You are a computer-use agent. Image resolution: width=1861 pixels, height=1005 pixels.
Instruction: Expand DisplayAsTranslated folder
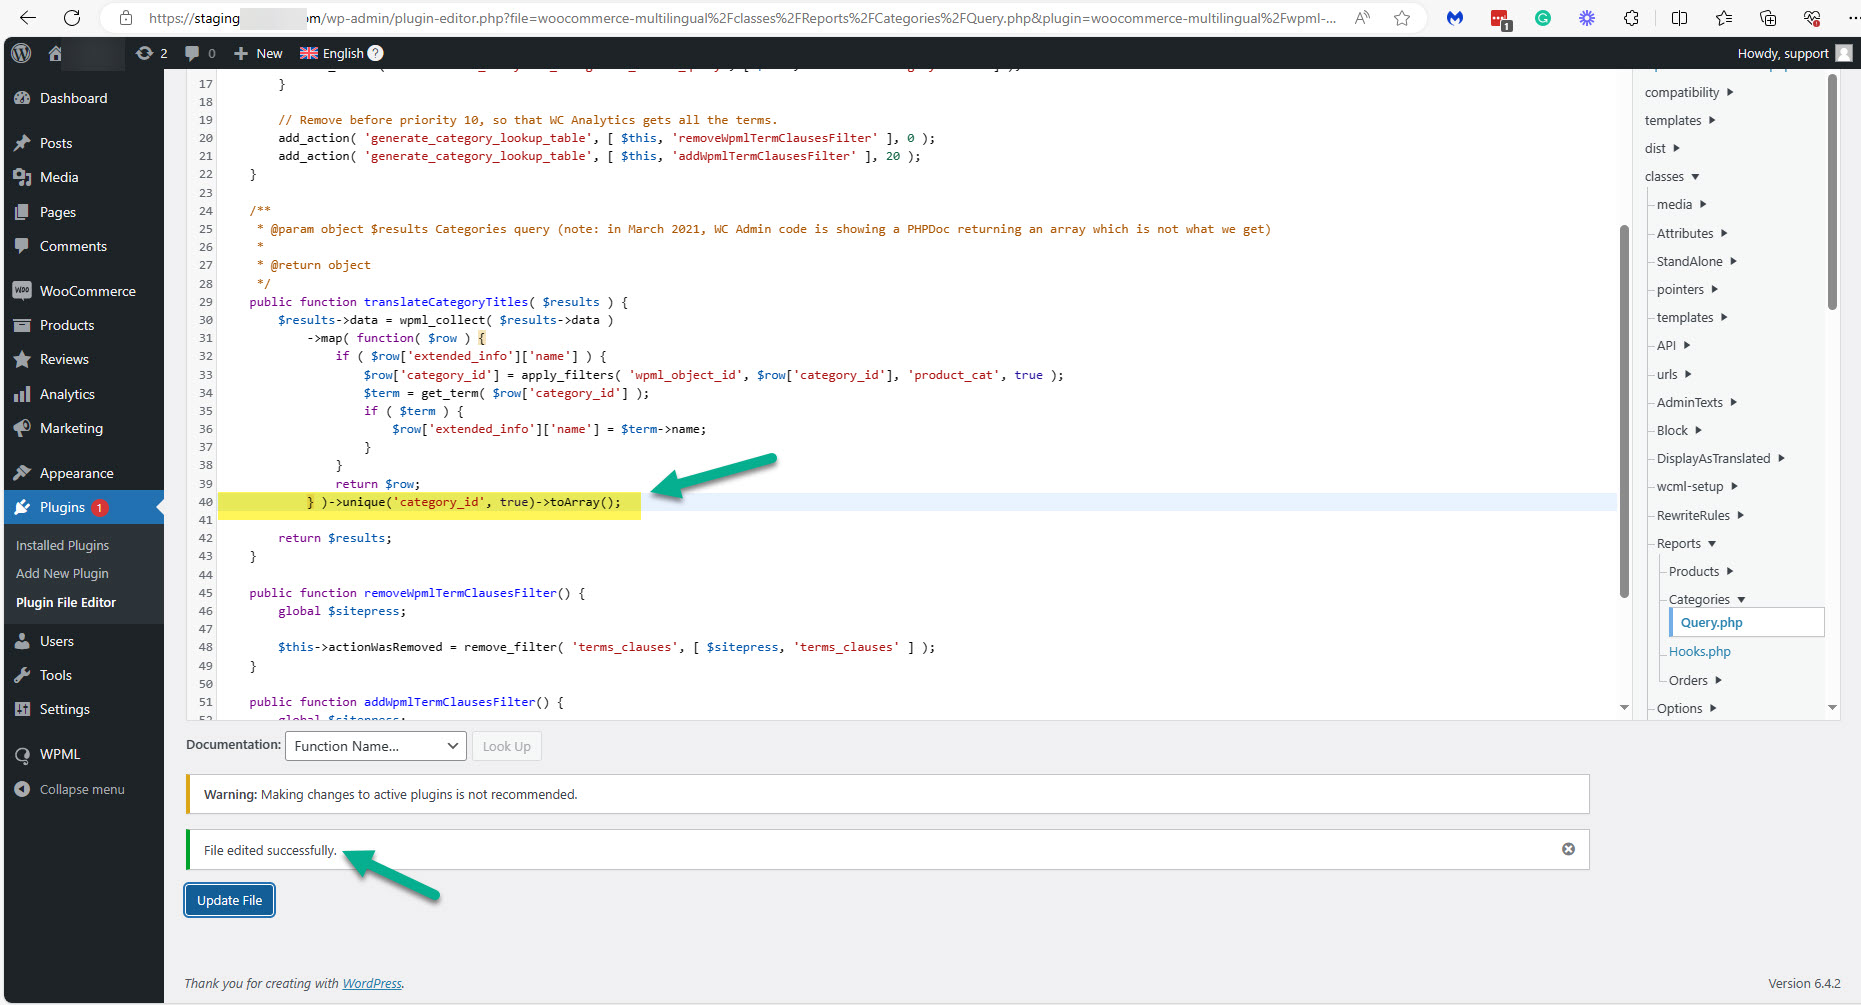(x=1721, y=458)
